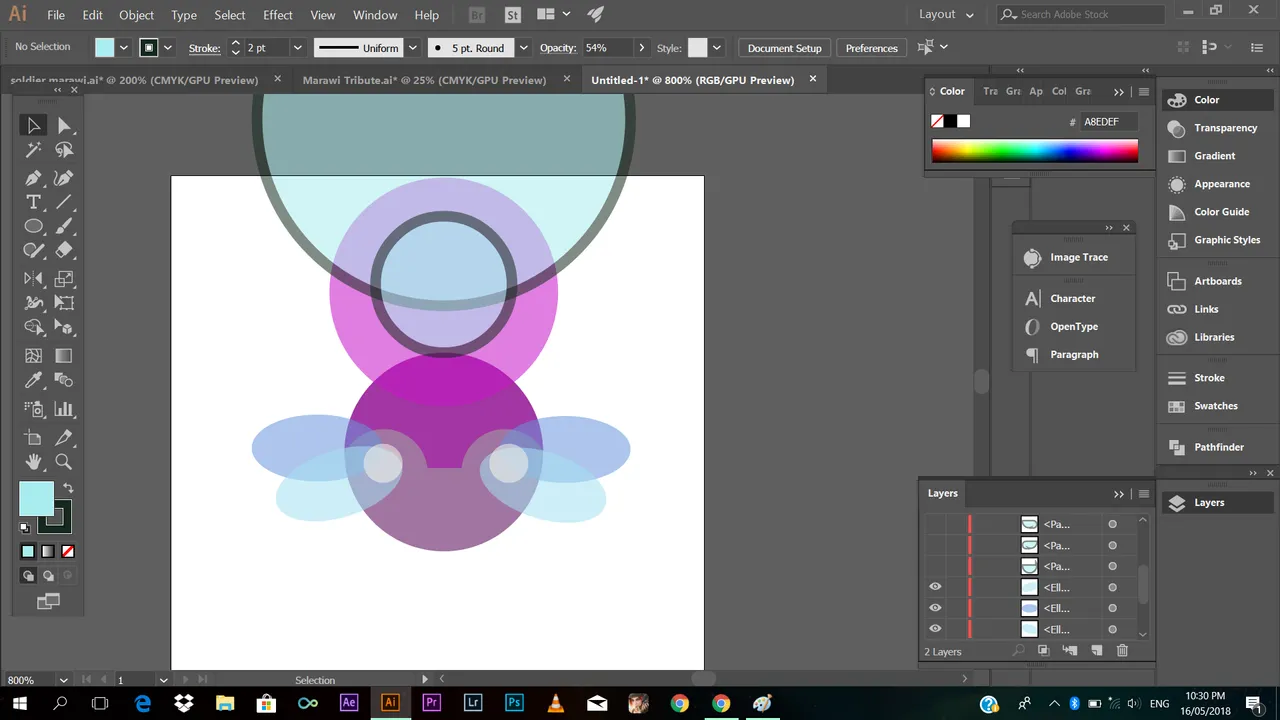Image resolution: width=1280 pixels, height=720 pixels.
Task: Open the Fill swatch dropdown in control bar
Action: [x=124, y=48]
